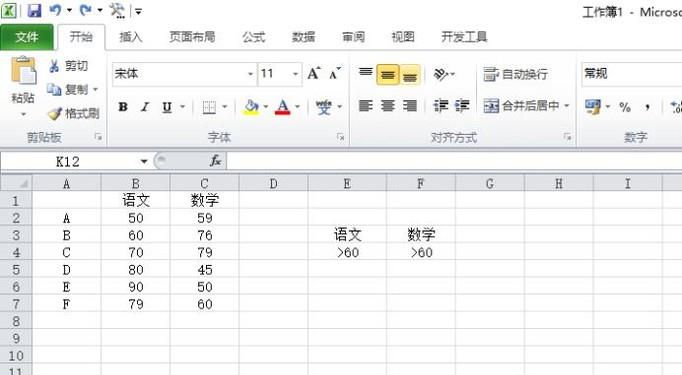682x375 pixels.
Task: Apply cell borders icon
Action: tap(209, 107)
